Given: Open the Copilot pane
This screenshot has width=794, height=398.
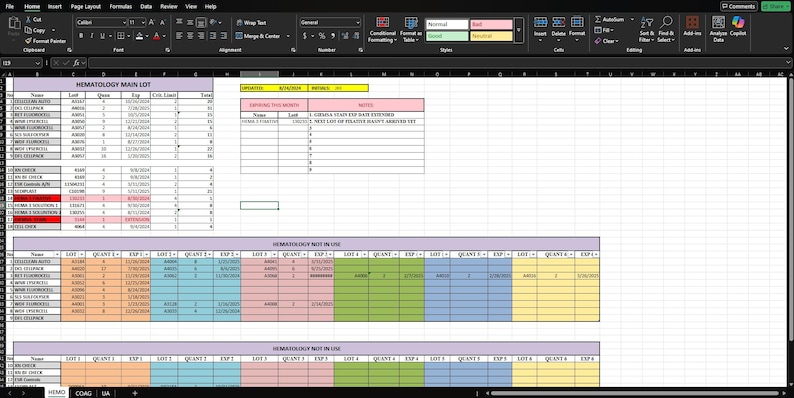Looking at the screenshot, I should click(738, 26).
